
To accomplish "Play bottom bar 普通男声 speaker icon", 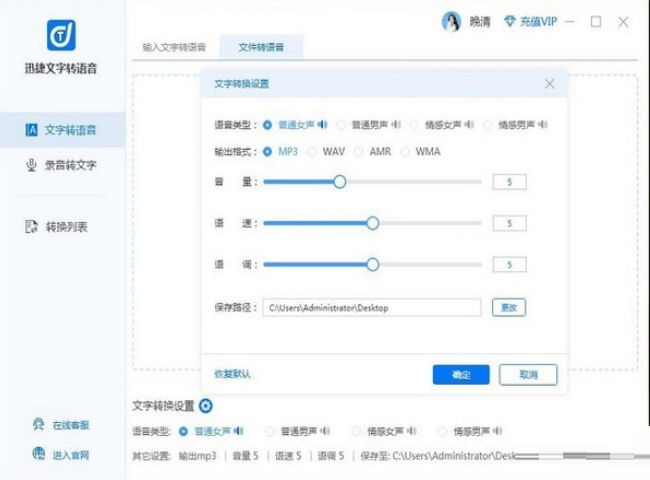I will (325, 431).
